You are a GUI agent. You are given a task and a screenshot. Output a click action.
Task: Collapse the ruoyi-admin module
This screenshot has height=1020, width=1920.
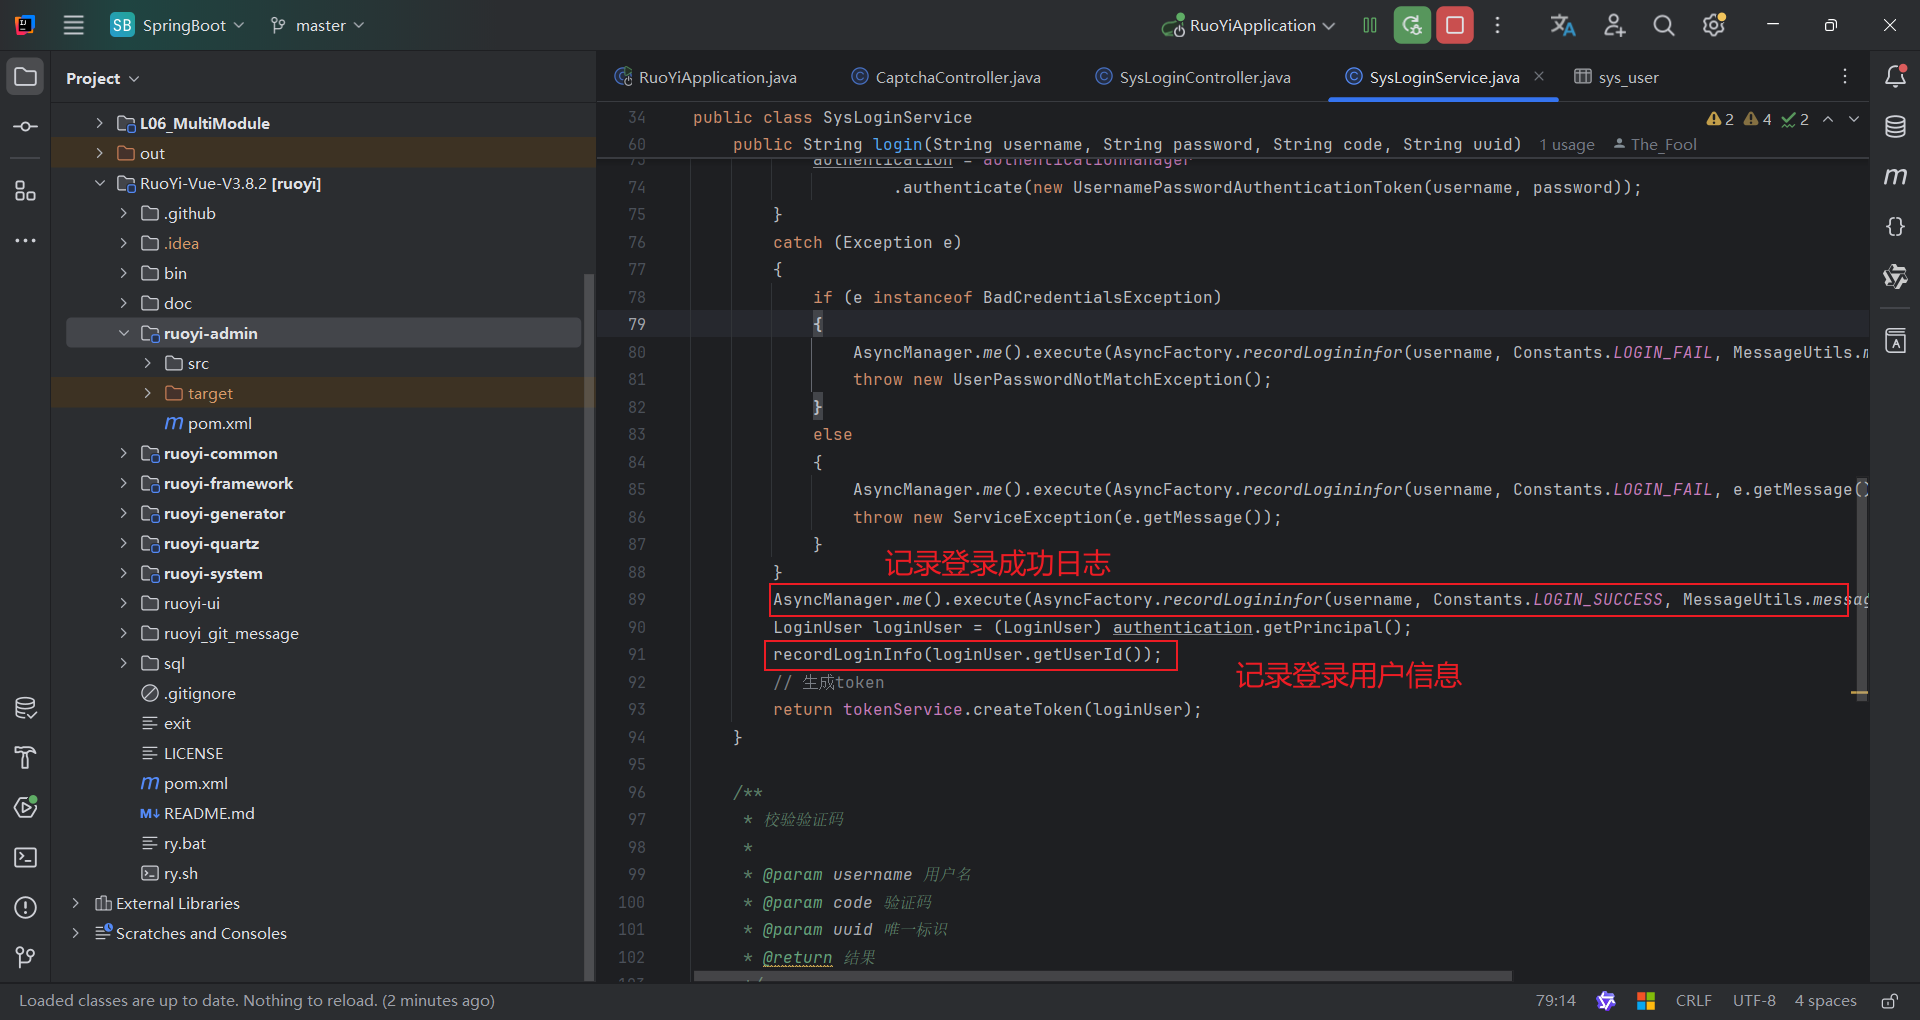(123, 333)
